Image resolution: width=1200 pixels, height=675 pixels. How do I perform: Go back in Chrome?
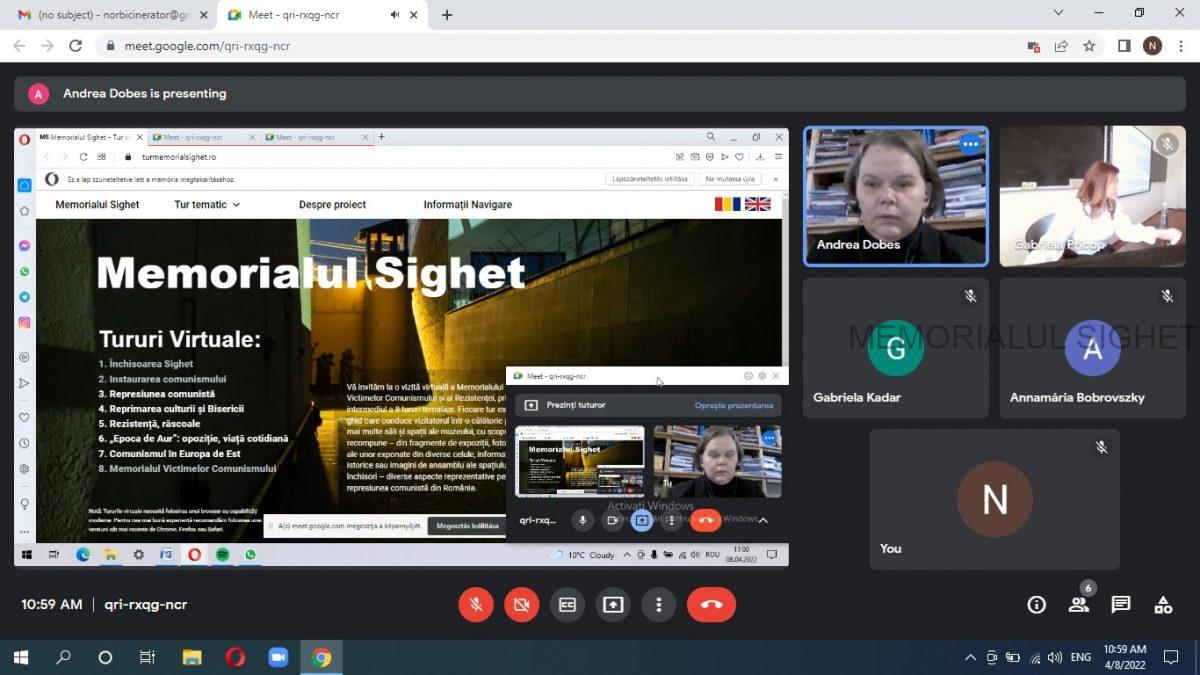click(19, 46)
